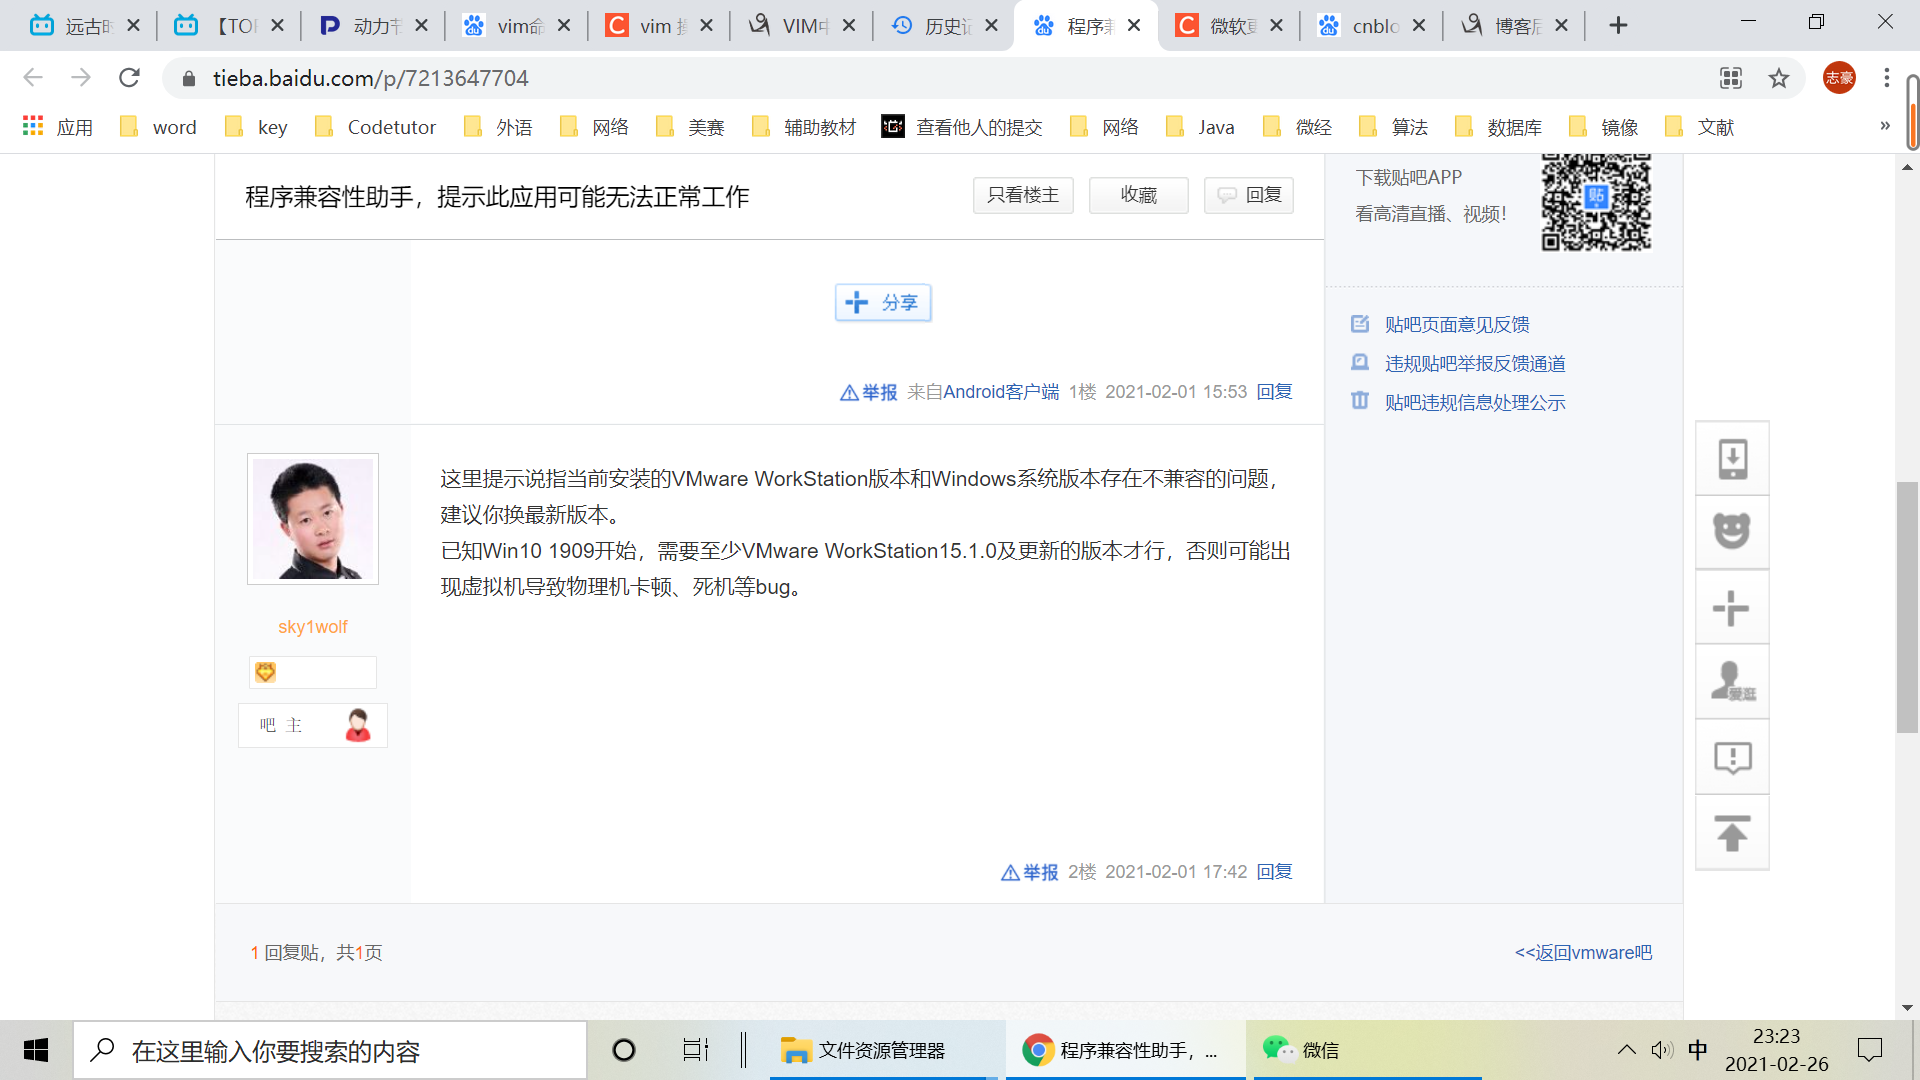Toggle the input method 中 indicator

(1698, 1050)
